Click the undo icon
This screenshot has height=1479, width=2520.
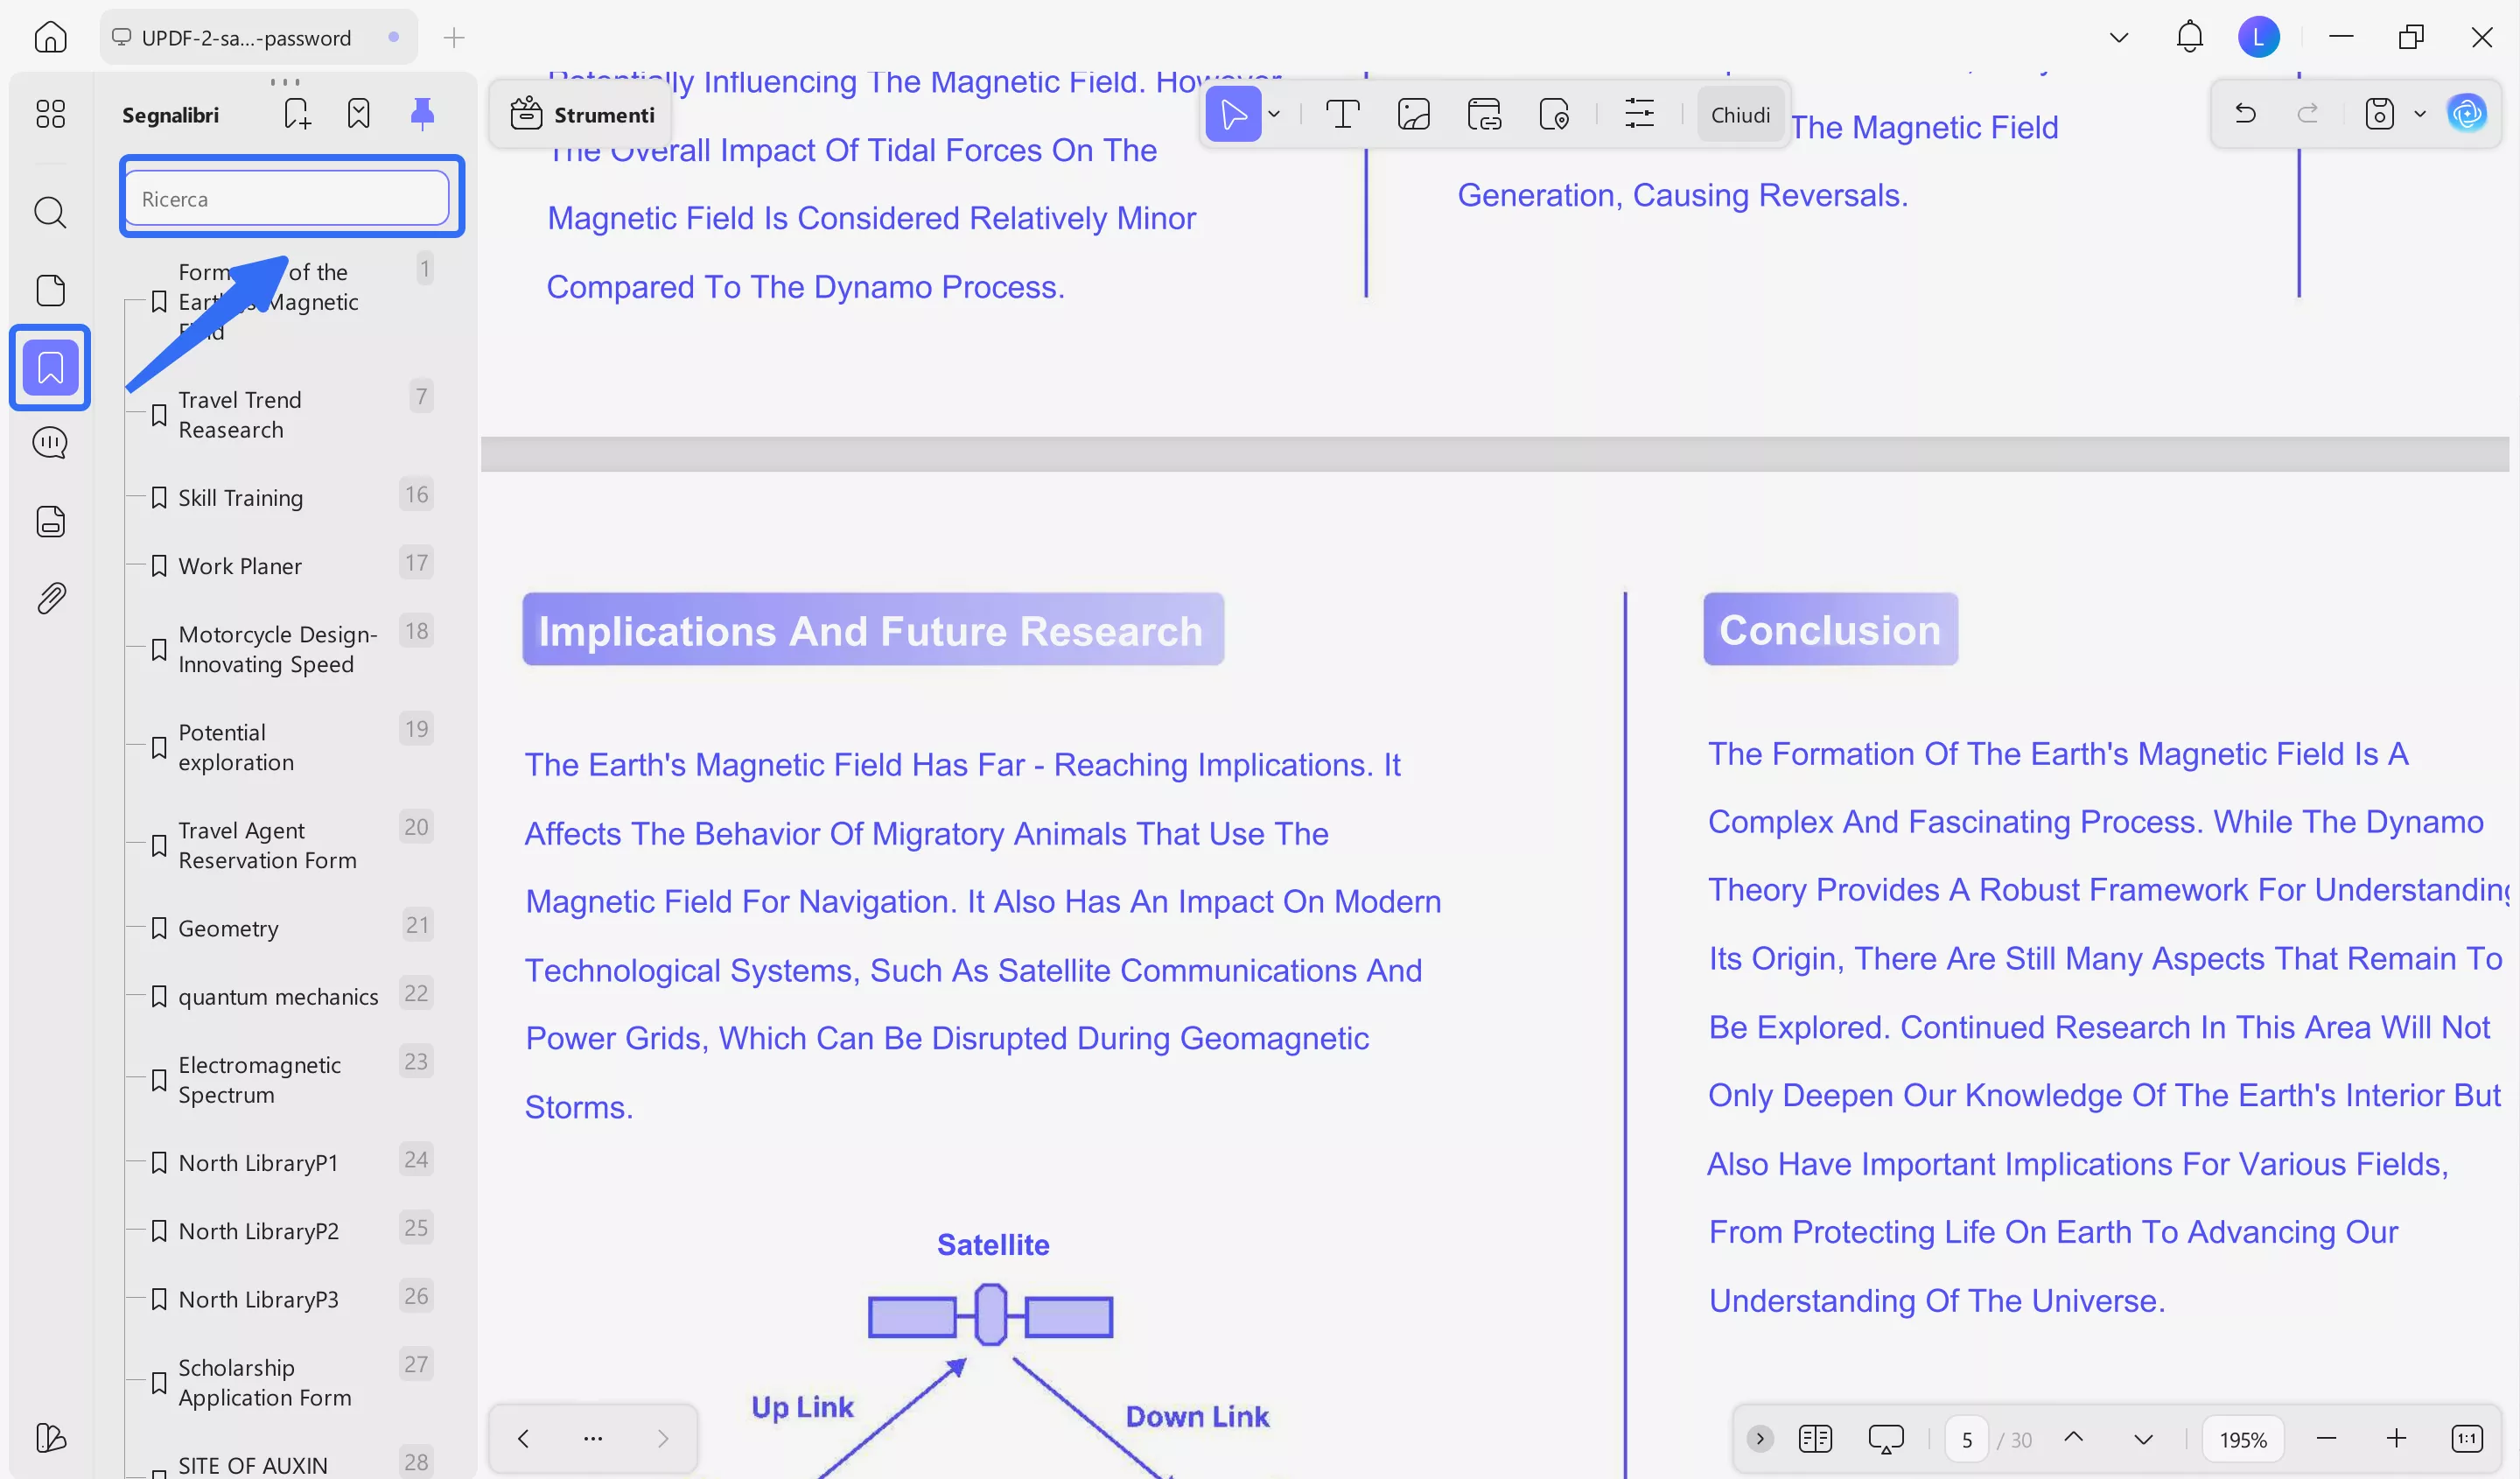click(x=2245, y=113)
